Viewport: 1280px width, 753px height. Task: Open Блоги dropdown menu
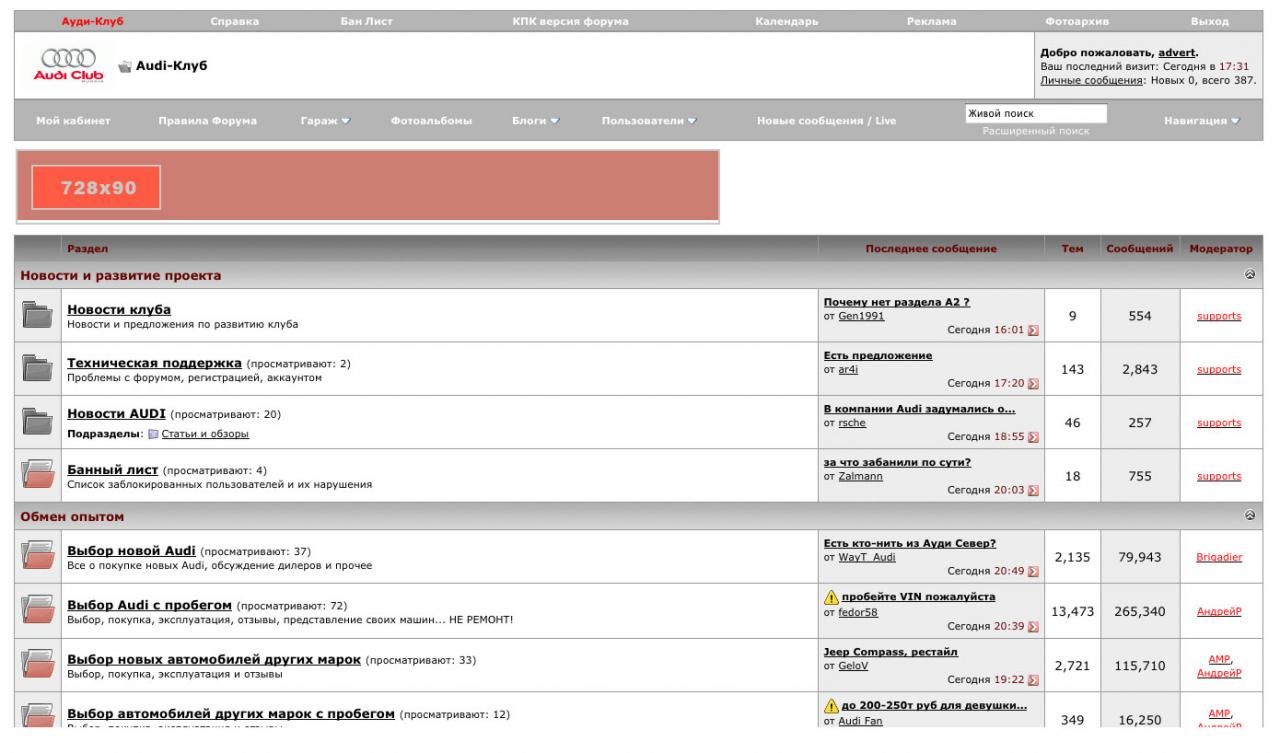coord(536,121)
